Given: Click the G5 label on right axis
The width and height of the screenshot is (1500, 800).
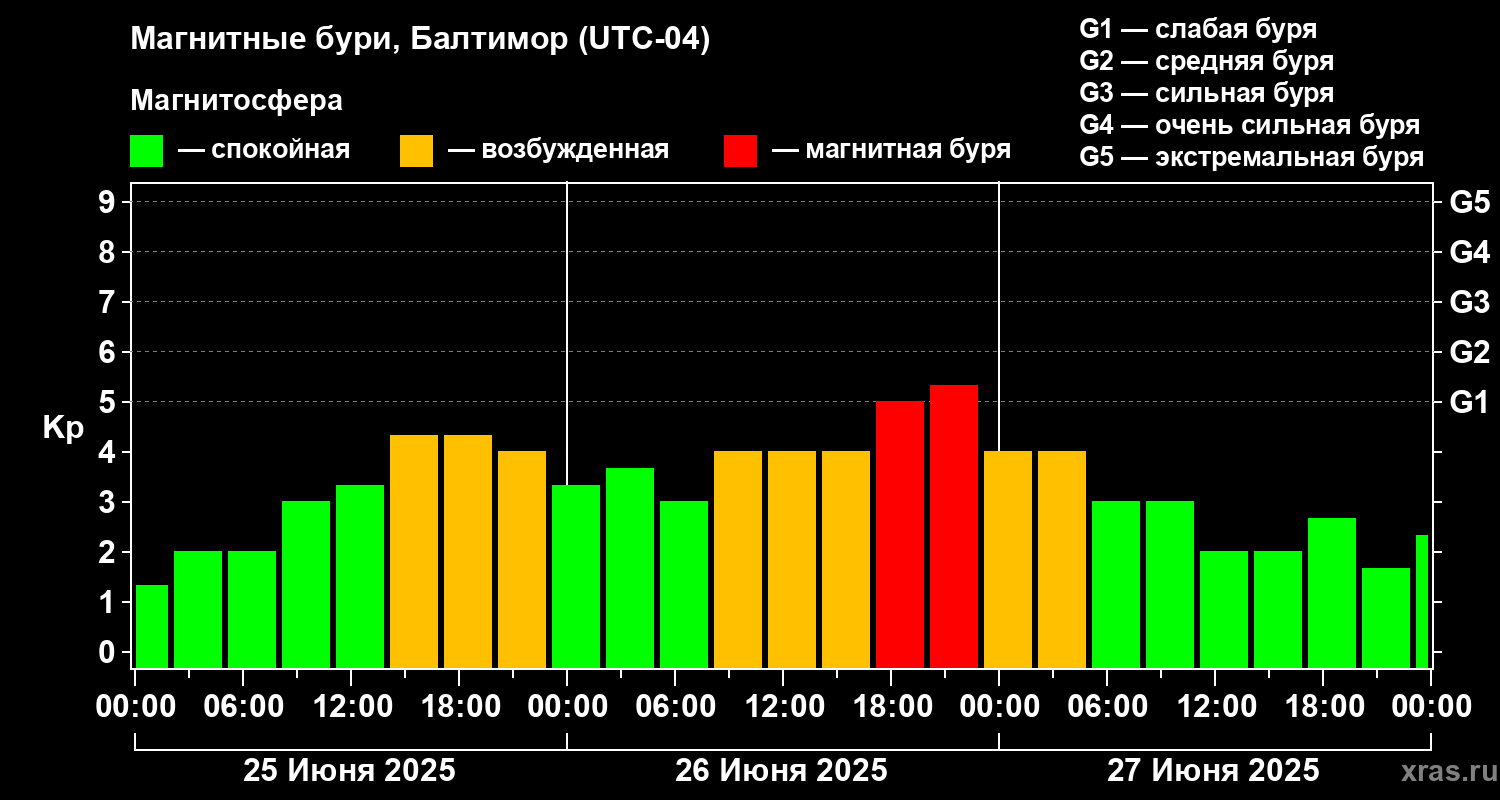Looking at the screenshot, I should point(1469,202).
